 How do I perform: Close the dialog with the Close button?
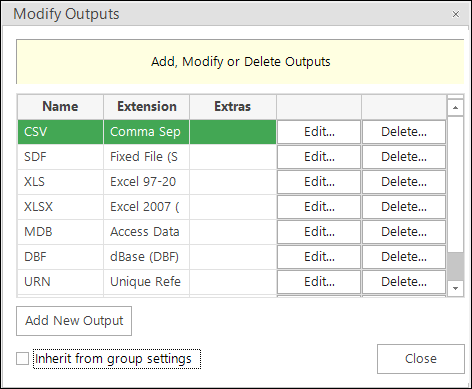(x=421, y=359)
